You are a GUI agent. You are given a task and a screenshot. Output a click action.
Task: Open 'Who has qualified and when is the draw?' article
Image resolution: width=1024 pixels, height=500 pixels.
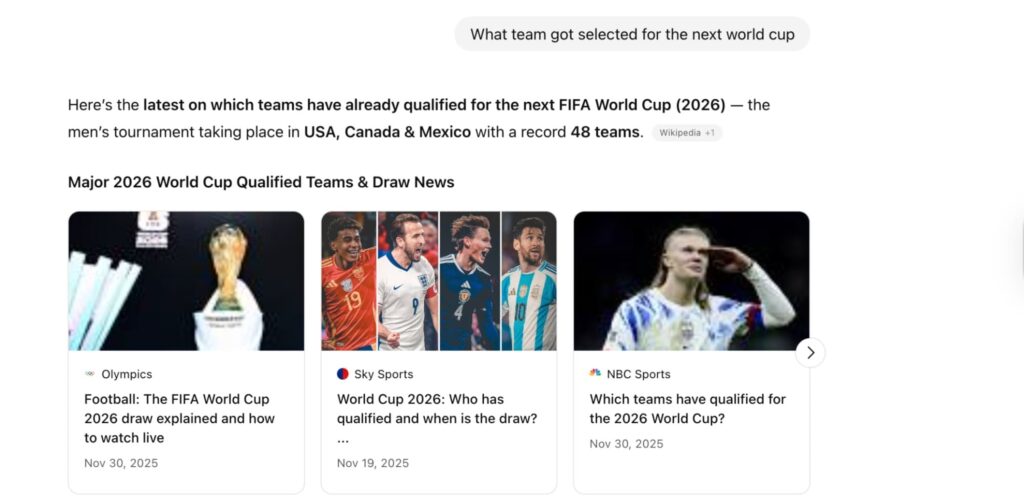pyautogui.click(x=437, y=408)
